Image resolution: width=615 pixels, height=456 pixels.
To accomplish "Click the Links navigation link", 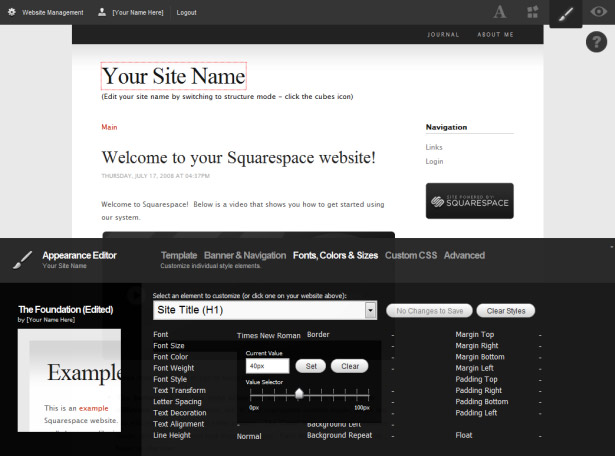I will click(434, 147).
